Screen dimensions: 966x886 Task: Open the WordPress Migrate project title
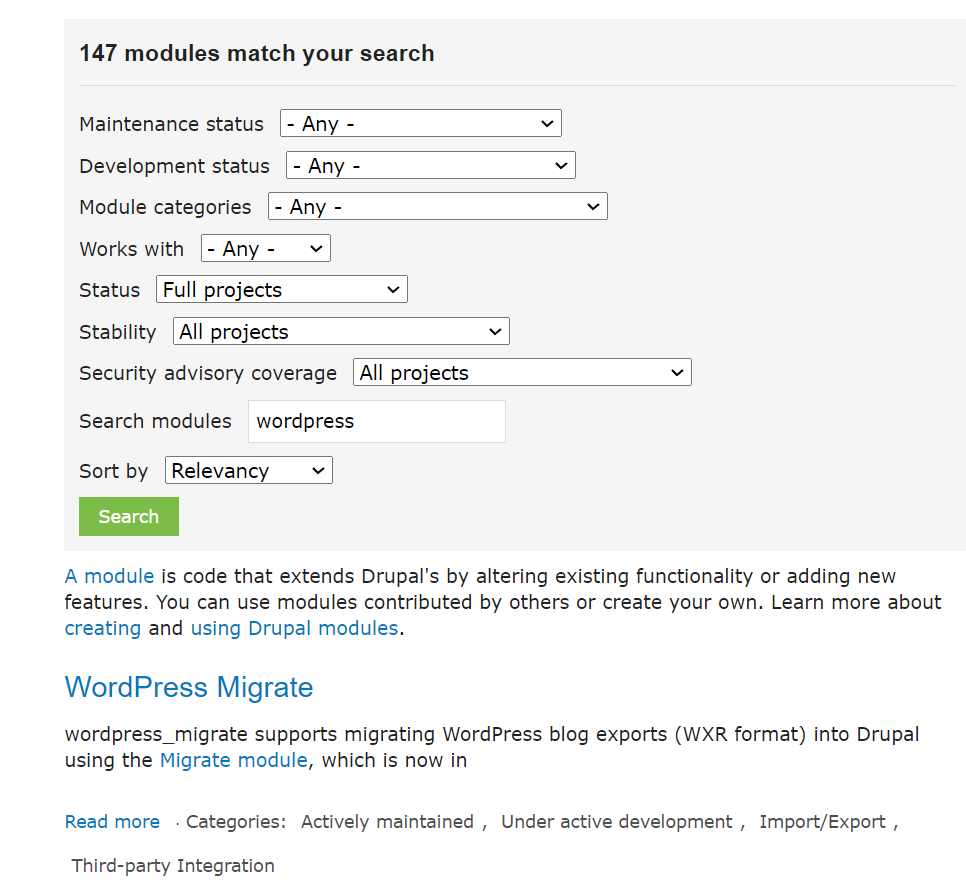coord(189,687)
